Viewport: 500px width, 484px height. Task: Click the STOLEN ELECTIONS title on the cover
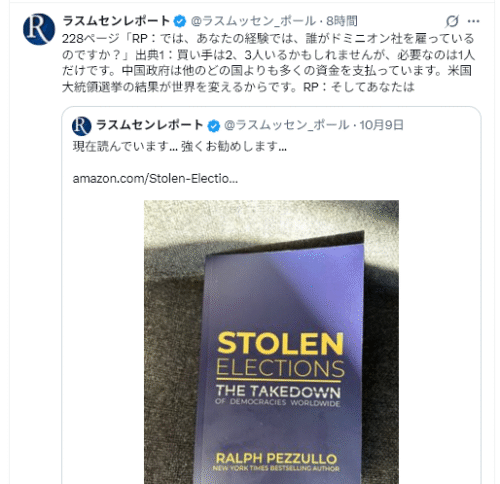[280, 355]
